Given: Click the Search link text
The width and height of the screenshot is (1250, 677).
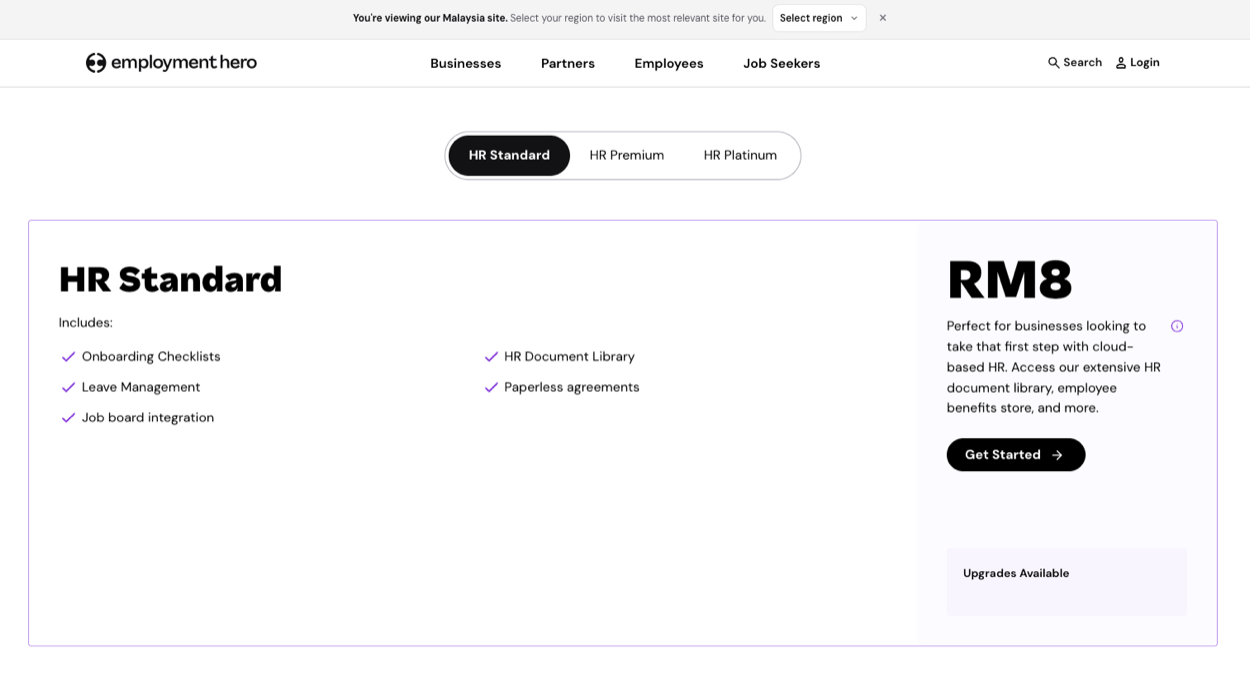Looking at the screenshot, I should click(1083, 62).
